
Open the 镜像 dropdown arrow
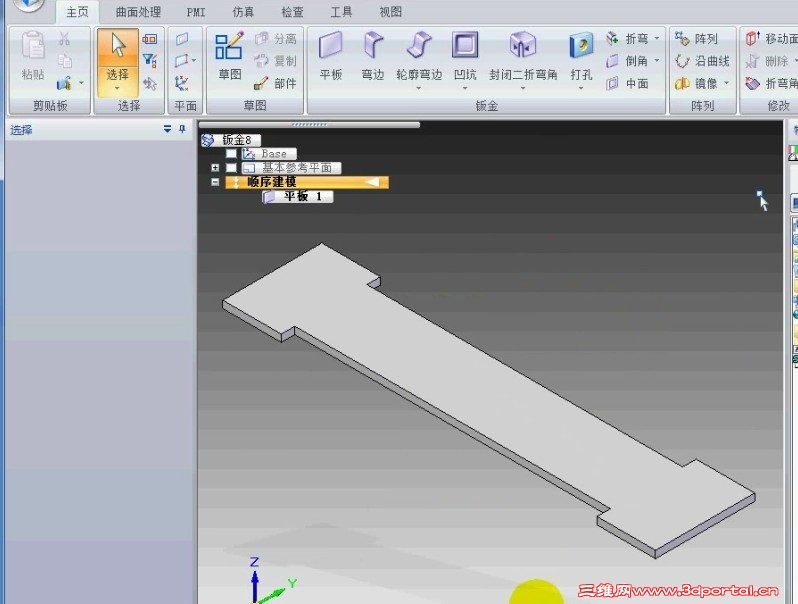click(726, 83)
